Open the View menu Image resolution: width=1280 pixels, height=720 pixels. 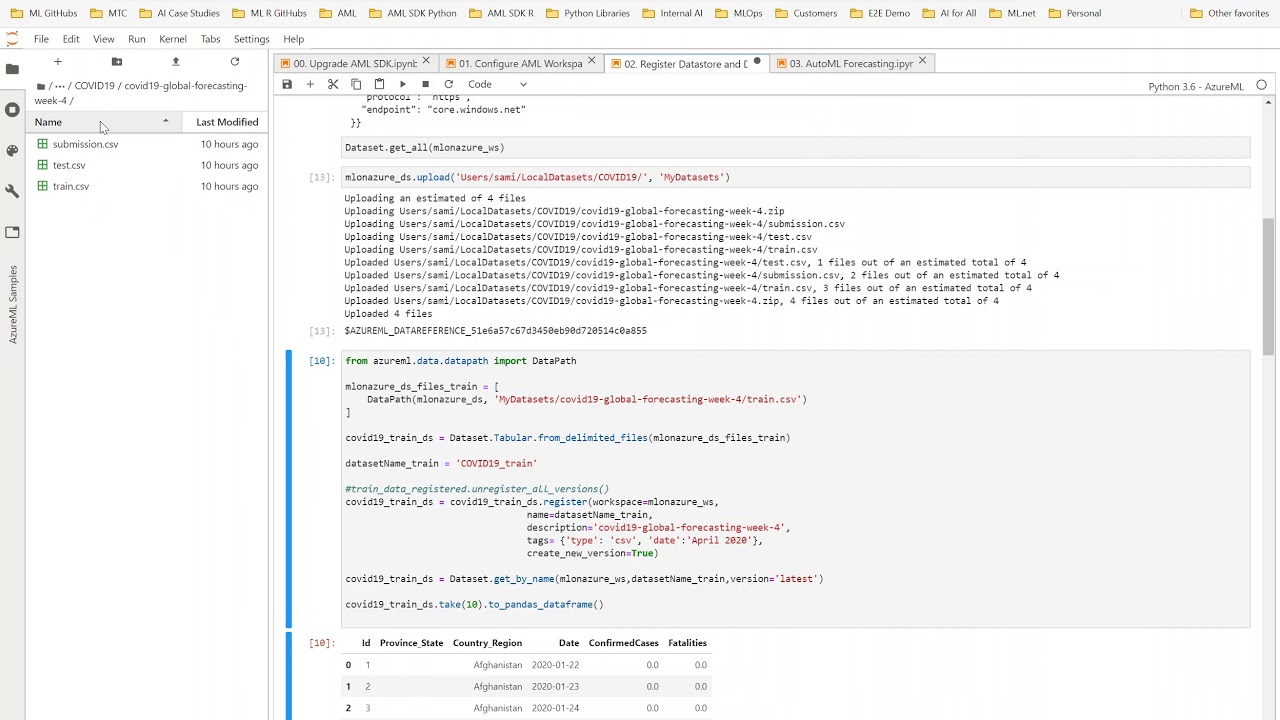[103, 39]
